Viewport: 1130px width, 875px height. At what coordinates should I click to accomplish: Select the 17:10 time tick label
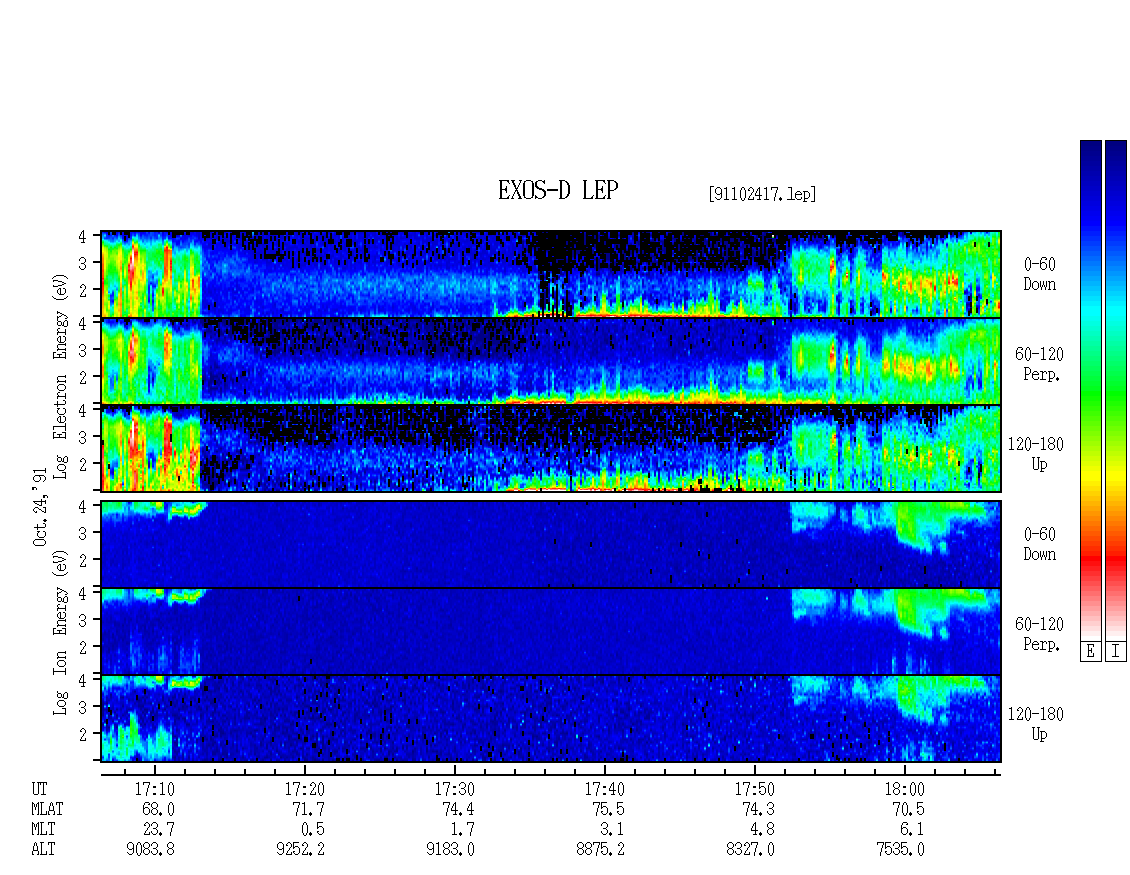coord(154,789)
